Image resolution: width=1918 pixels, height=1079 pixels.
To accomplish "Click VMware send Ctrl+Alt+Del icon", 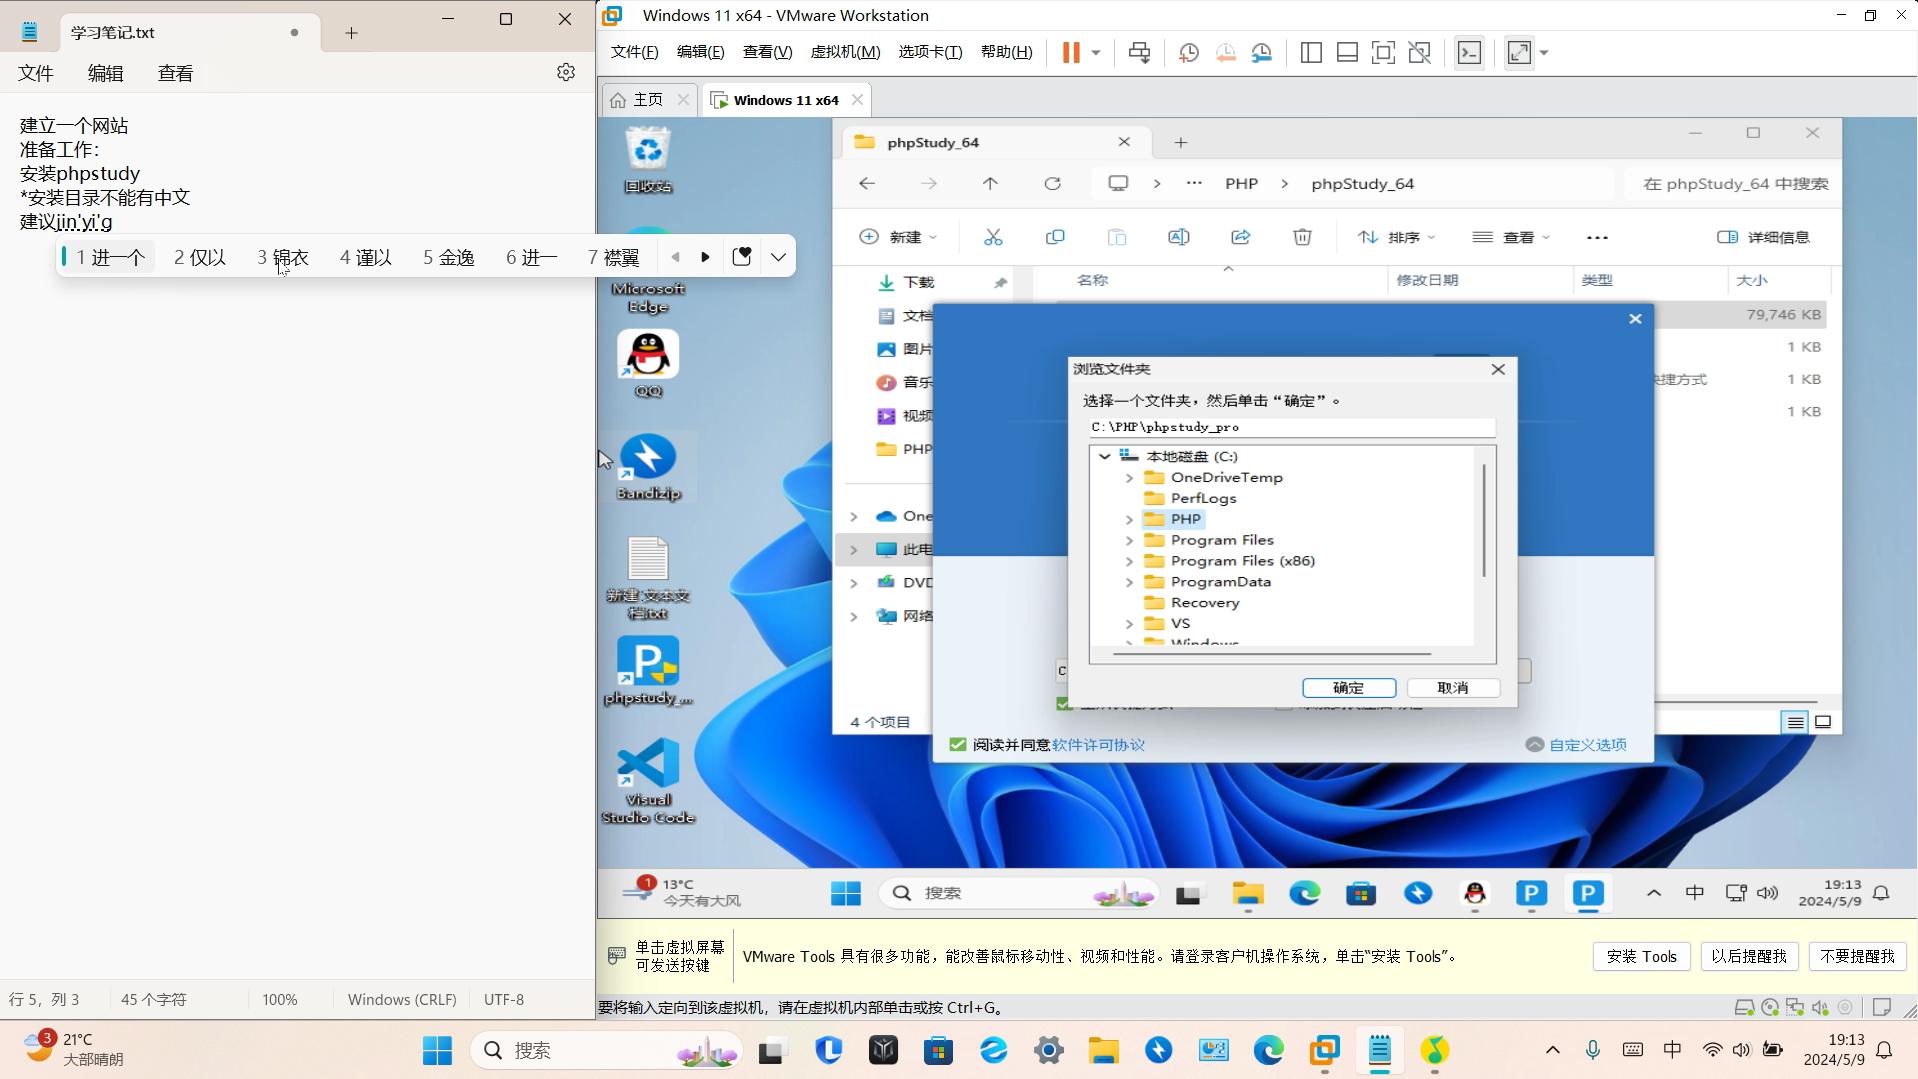I will click(x=1139, y=52).
